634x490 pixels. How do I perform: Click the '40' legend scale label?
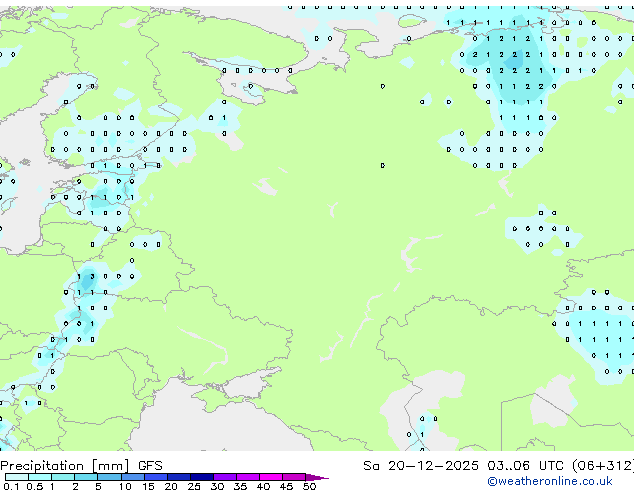click(x=263, y=486)
